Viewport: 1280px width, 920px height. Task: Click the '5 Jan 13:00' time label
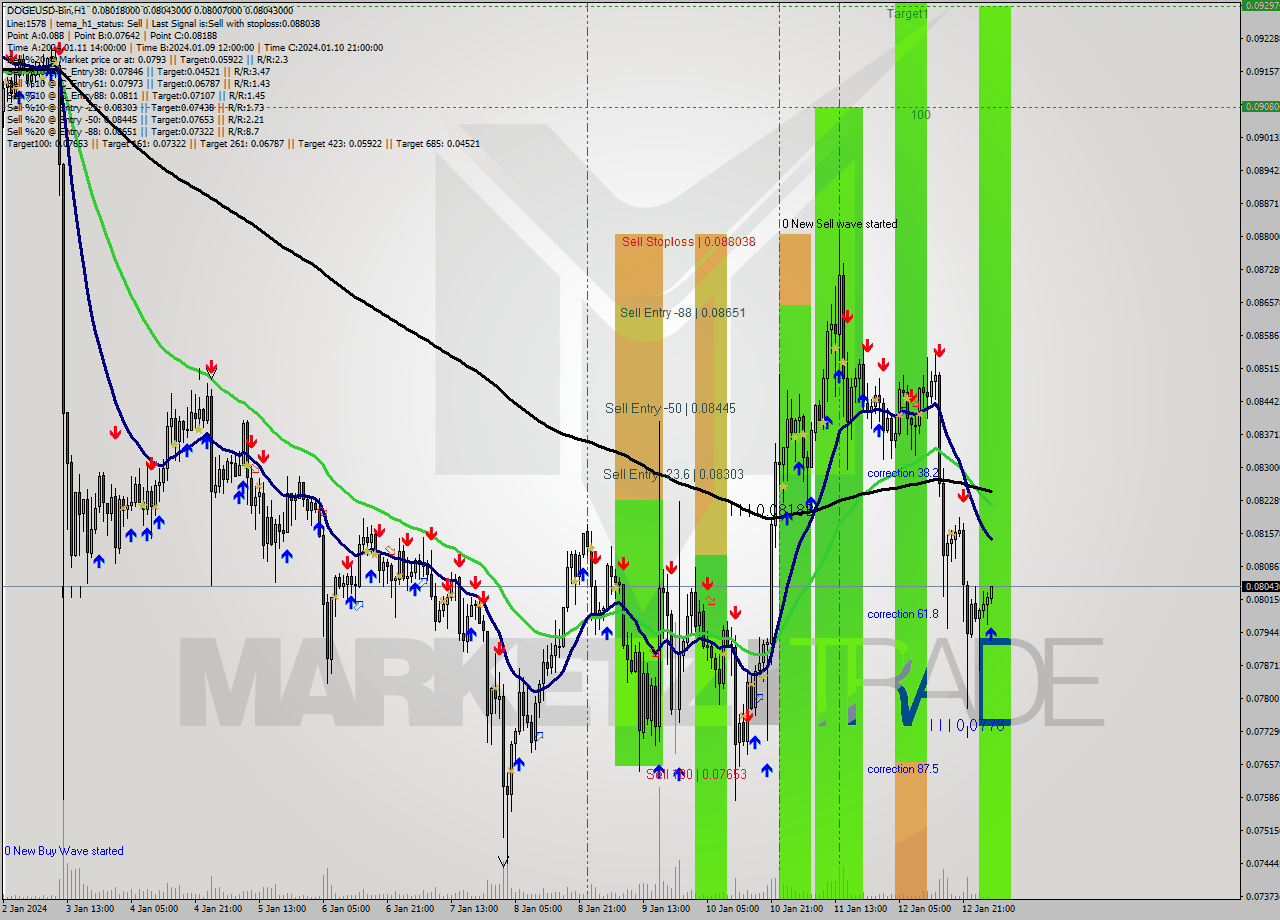[x=281, y=909]
